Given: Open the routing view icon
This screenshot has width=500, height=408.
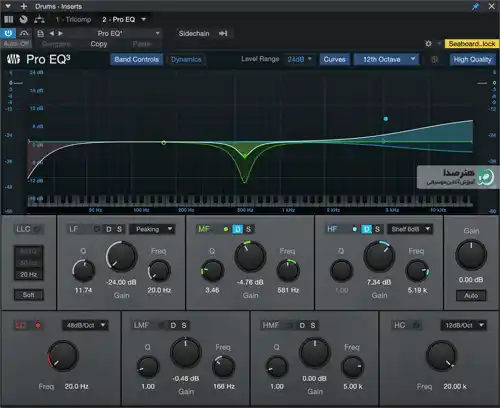Looking at the screenshot, I should point(39,19).
